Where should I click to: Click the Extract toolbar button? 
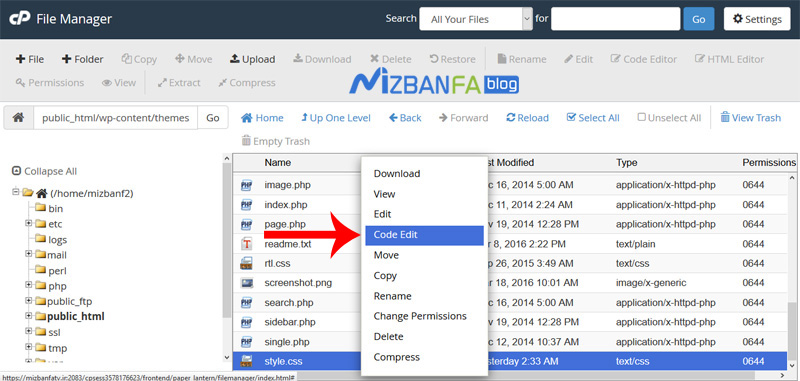(x=179, y=83)
